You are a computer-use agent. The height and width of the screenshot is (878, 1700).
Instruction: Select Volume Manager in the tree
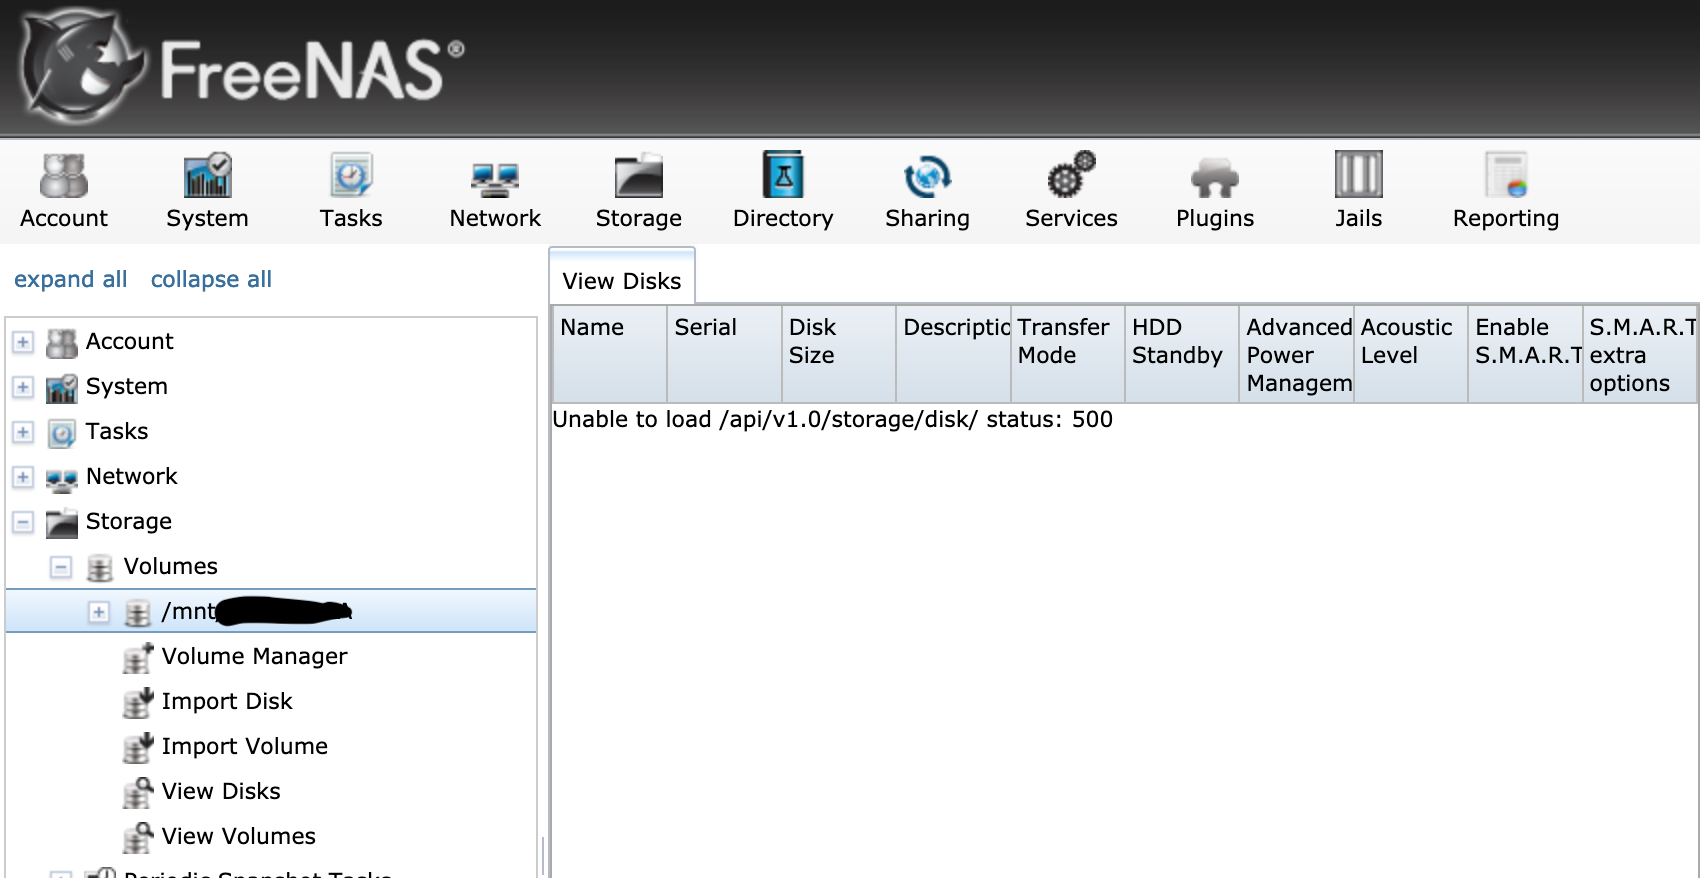[254, 656]
